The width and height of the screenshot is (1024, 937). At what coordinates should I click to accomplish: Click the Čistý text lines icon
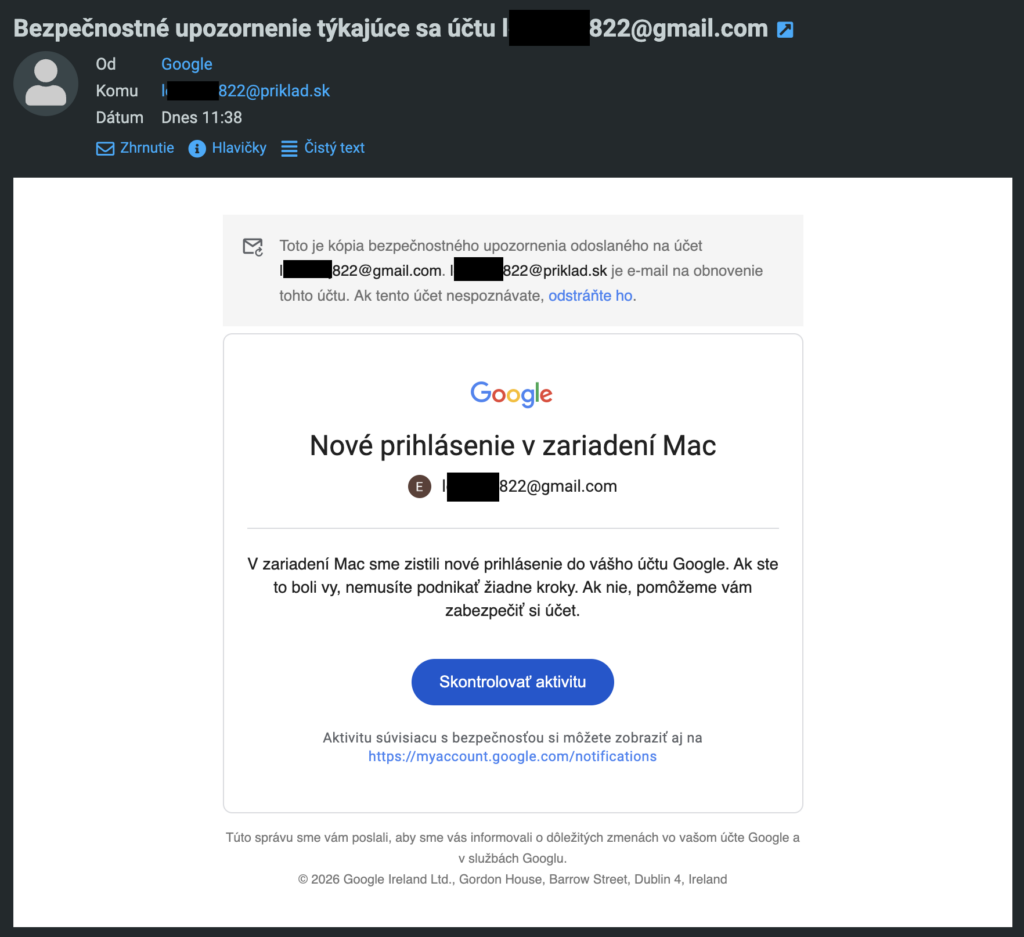[289, 149]
